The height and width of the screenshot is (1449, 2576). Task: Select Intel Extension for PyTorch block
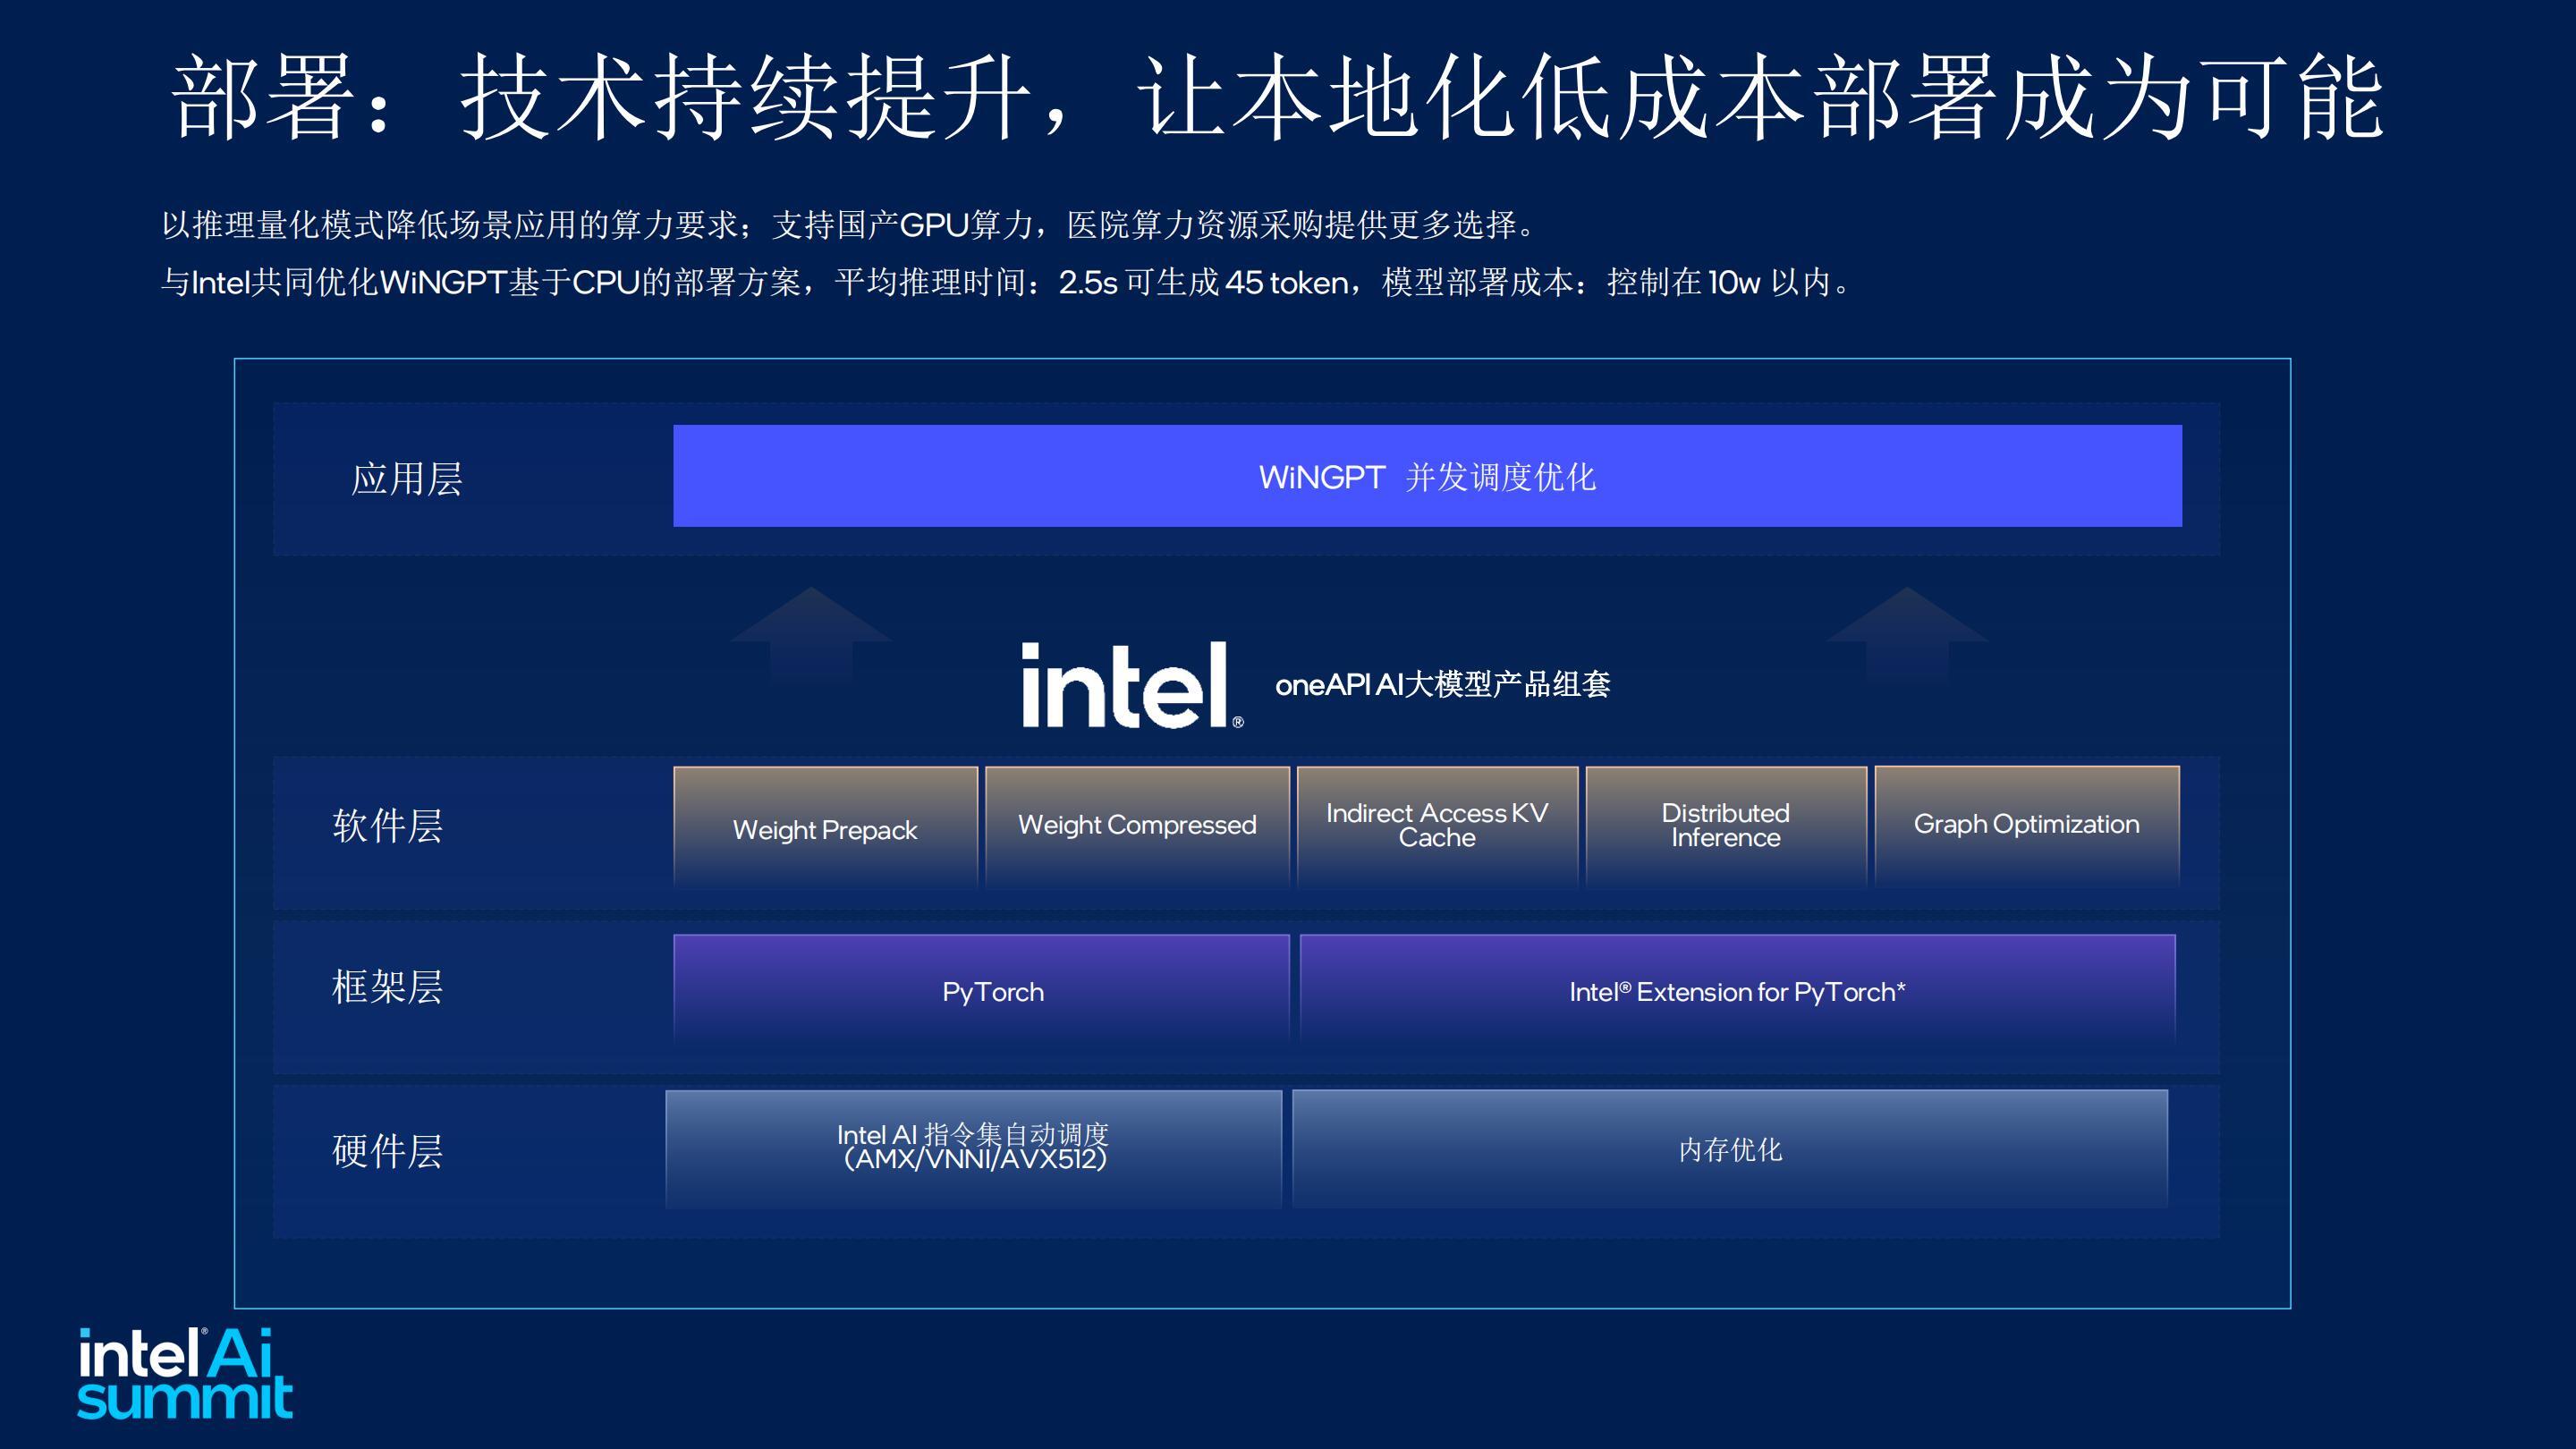pyautogui.click(x=1737, y=991)
